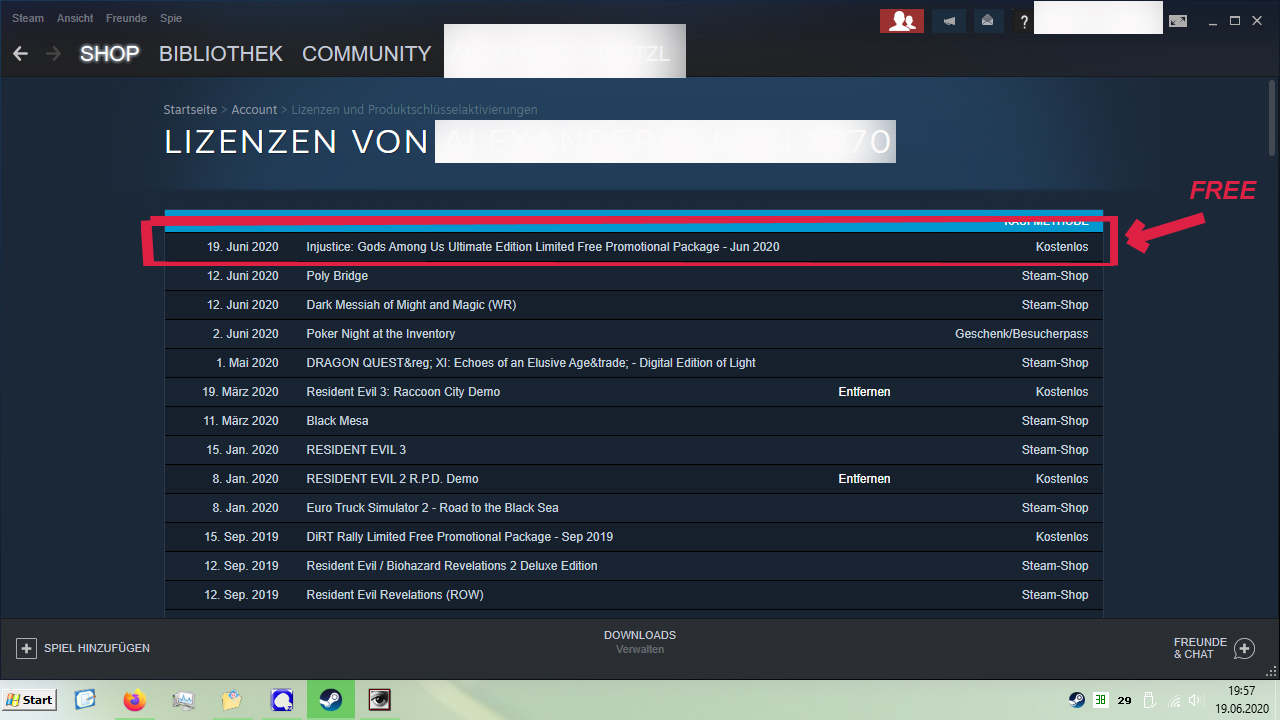Open the clock showing 19:57
Screen dimensions: 1280x720
coord(1241,700)
